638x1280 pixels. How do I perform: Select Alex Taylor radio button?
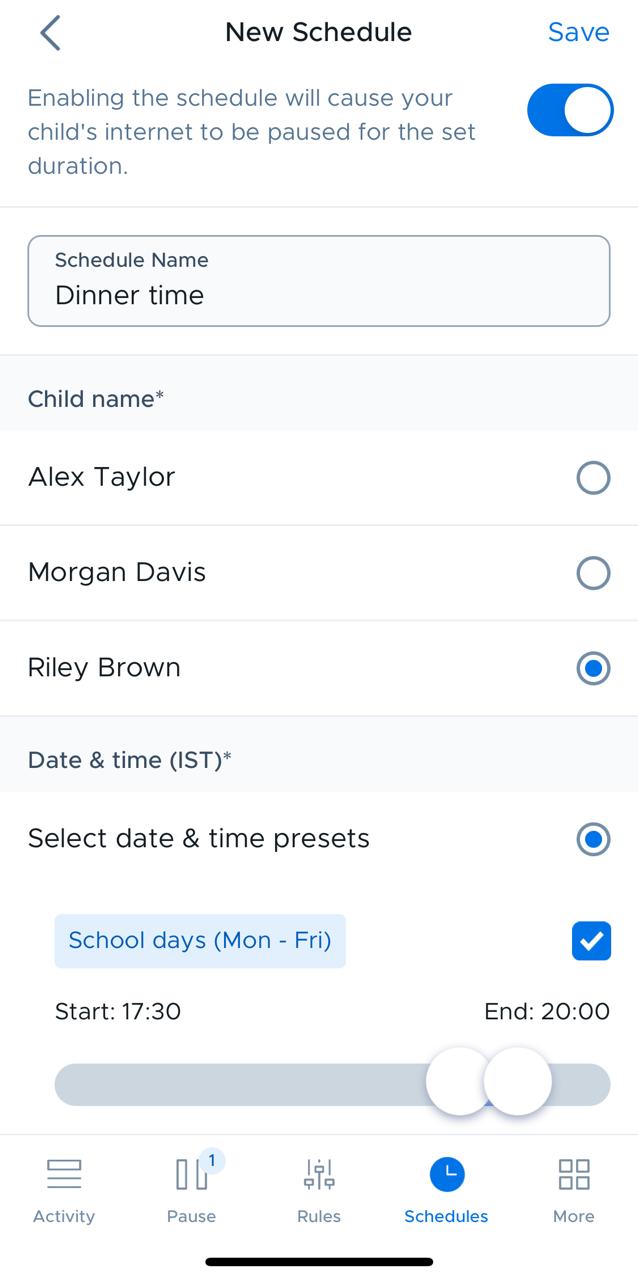[x=593, y=478]
